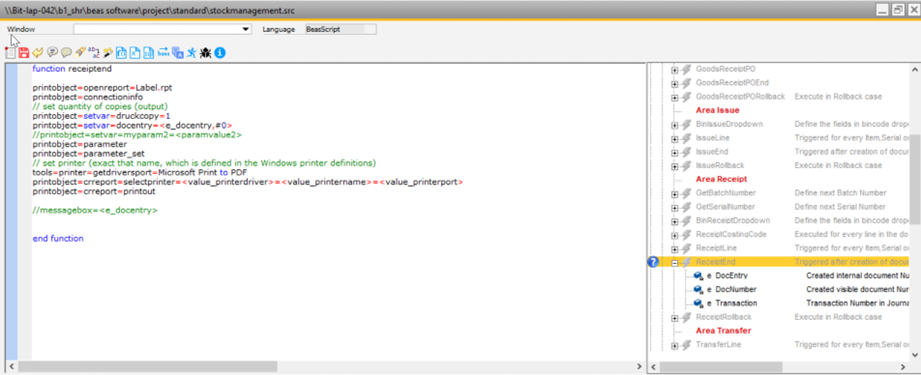
Task: Click the blue question mark help icon
Action: tap(653, 262)
